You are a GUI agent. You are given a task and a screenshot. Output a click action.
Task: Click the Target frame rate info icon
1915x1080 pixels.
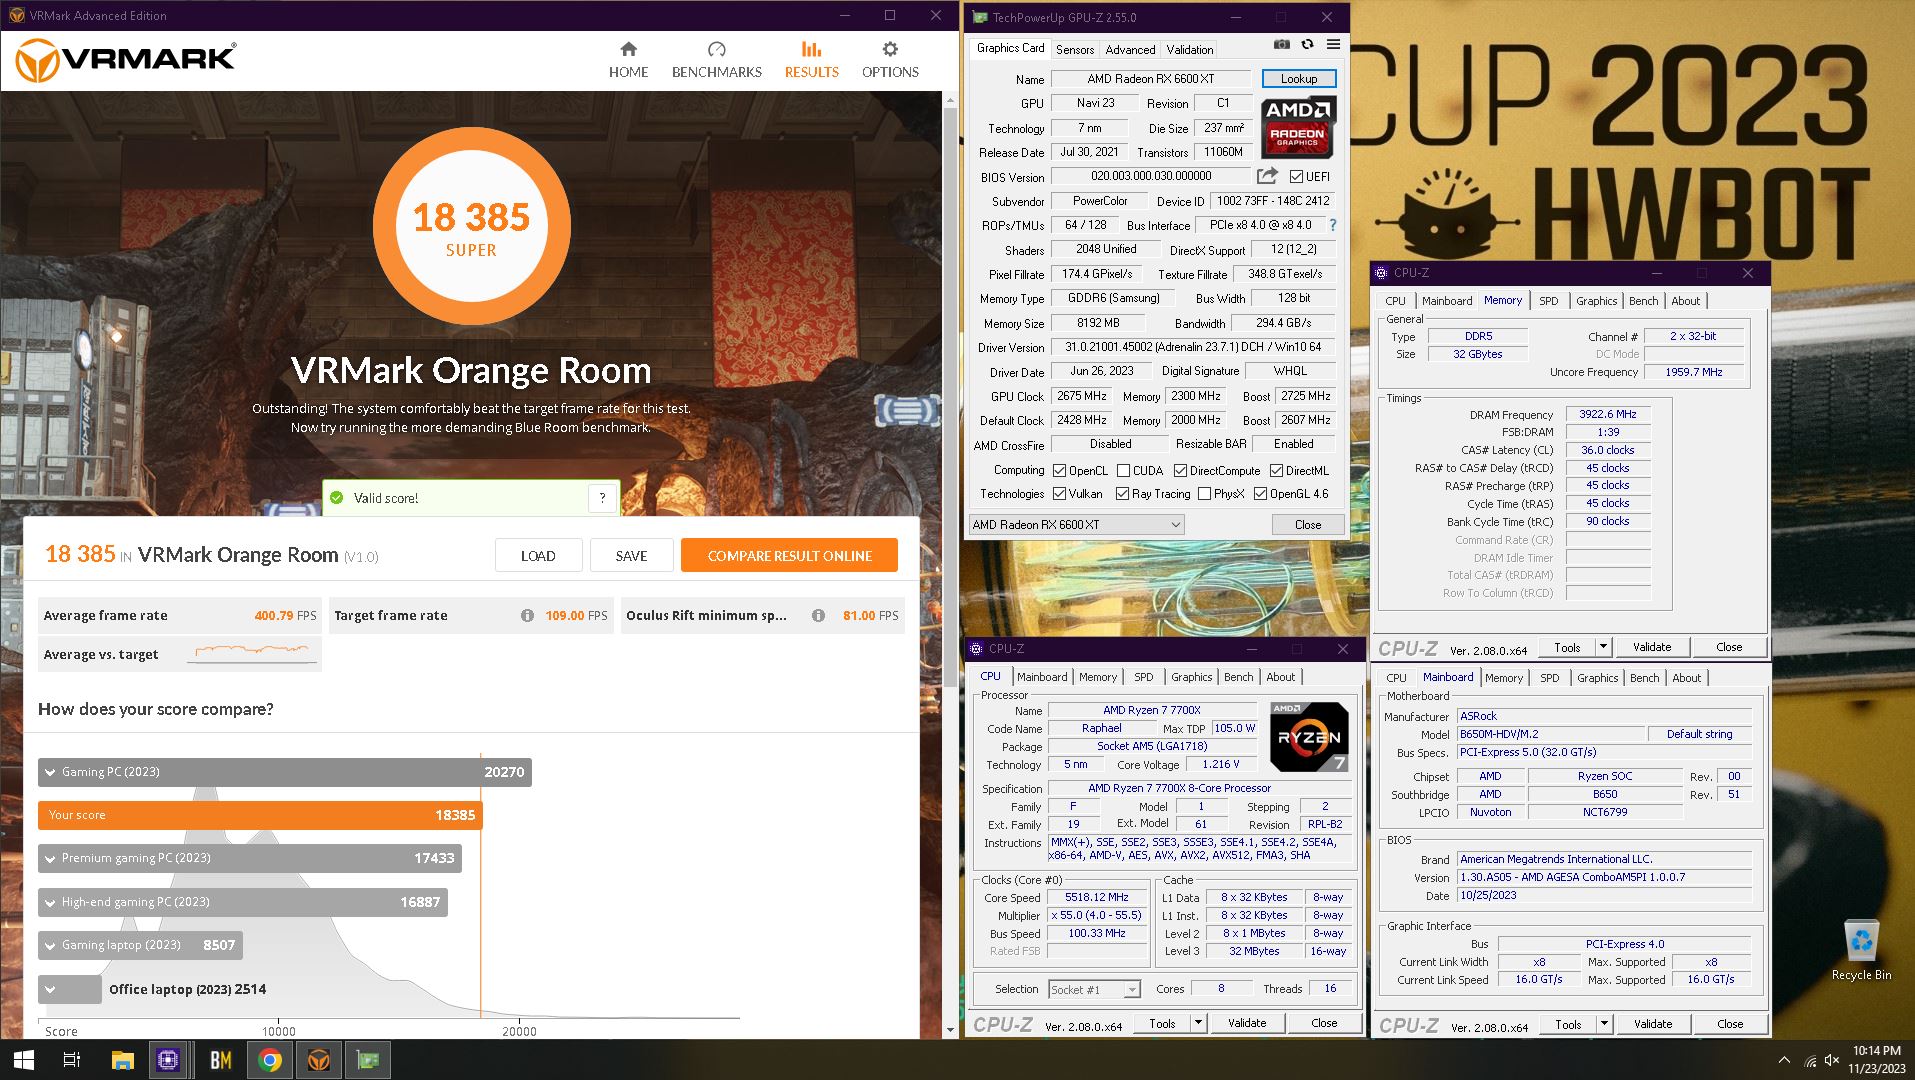click(x=527, y=616)
